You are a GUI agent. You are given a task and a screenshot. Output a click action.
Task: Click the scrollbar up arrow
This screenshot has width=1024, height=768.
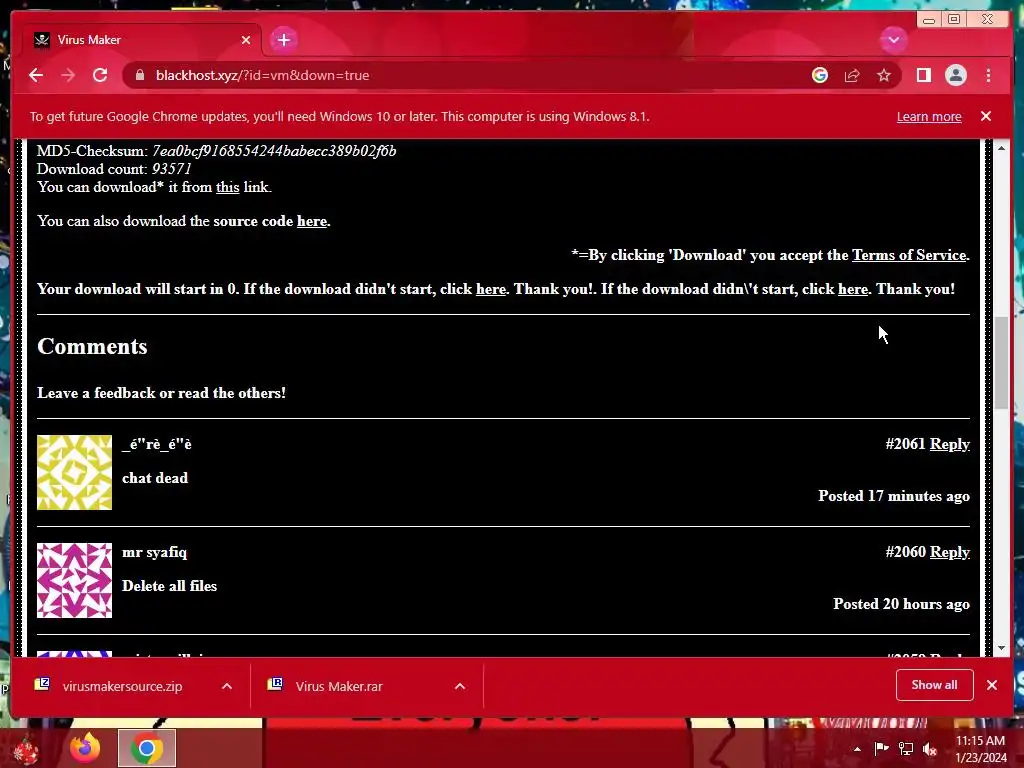(x=1001, y=148)
